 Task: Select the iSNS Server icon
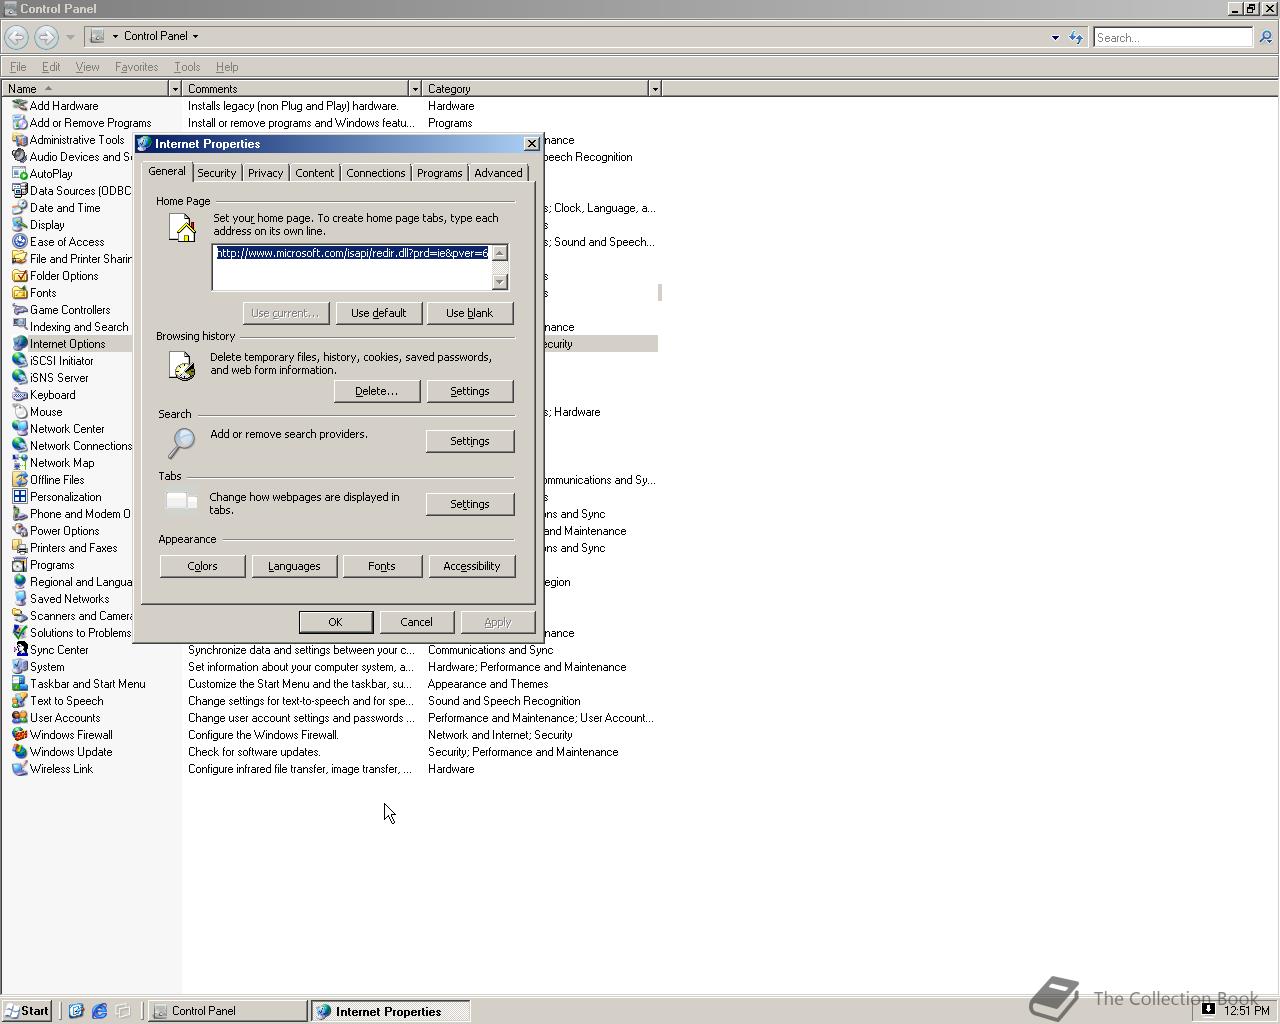(x=19, y=378)
